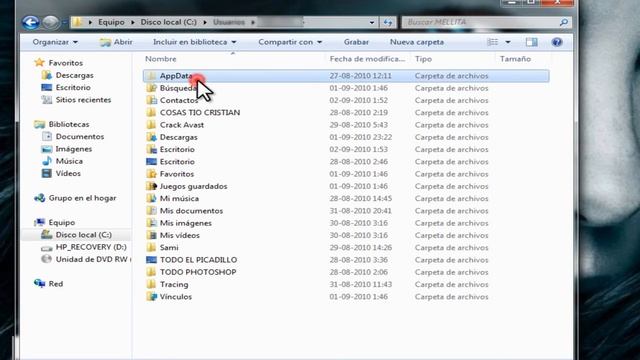Click the Unidad de DVD RW disc icon

[x=47, y=259]
